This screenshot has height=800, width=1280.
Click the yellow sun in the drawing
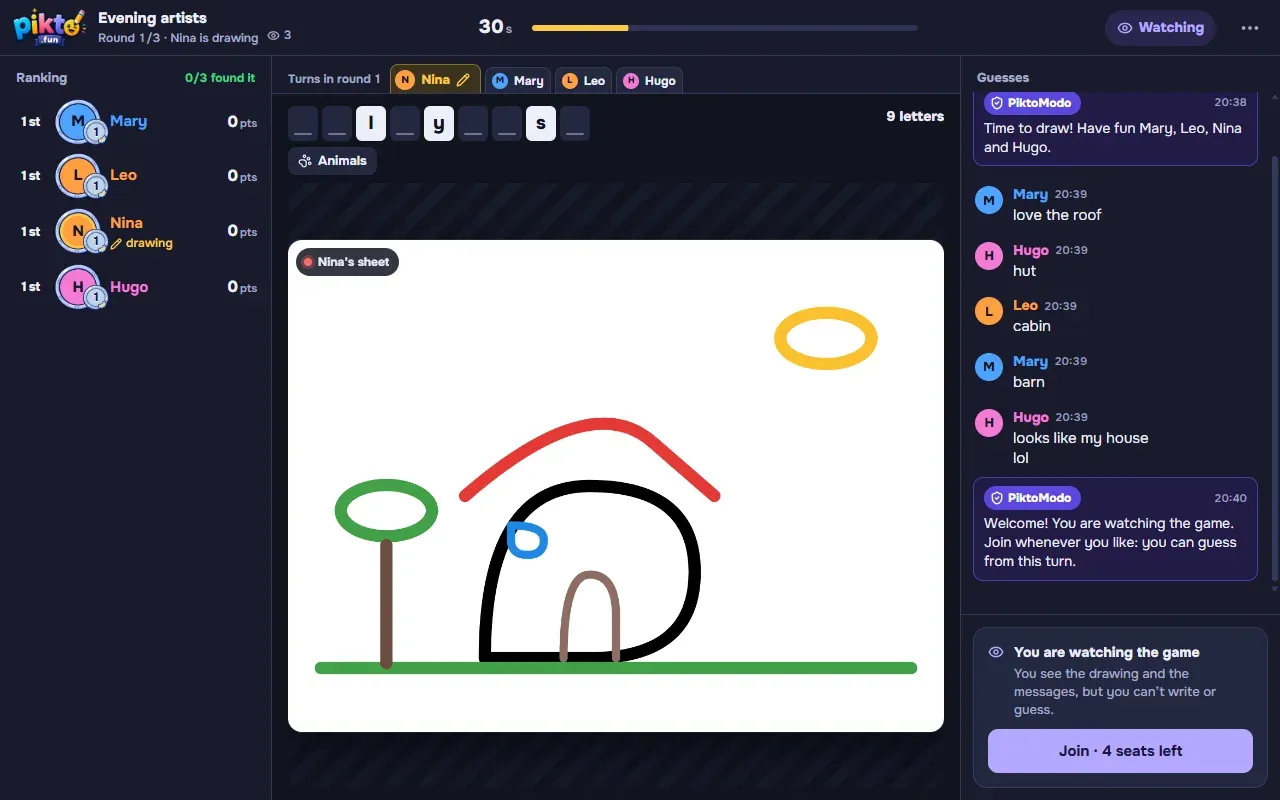(x=826, y=339)
